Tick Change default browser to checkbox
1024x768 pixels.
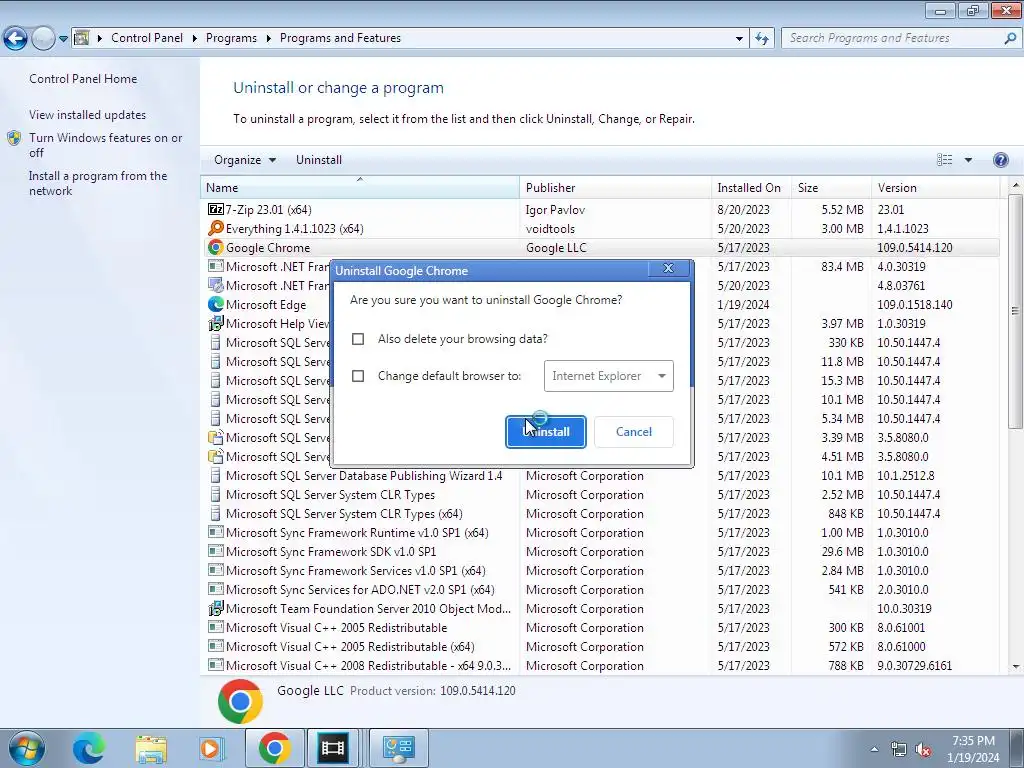coord(358,376)
